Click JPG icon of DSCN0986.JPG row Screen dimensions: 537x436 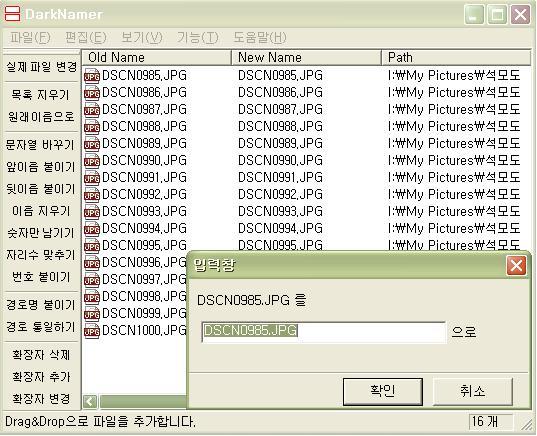tap(92, 93)
